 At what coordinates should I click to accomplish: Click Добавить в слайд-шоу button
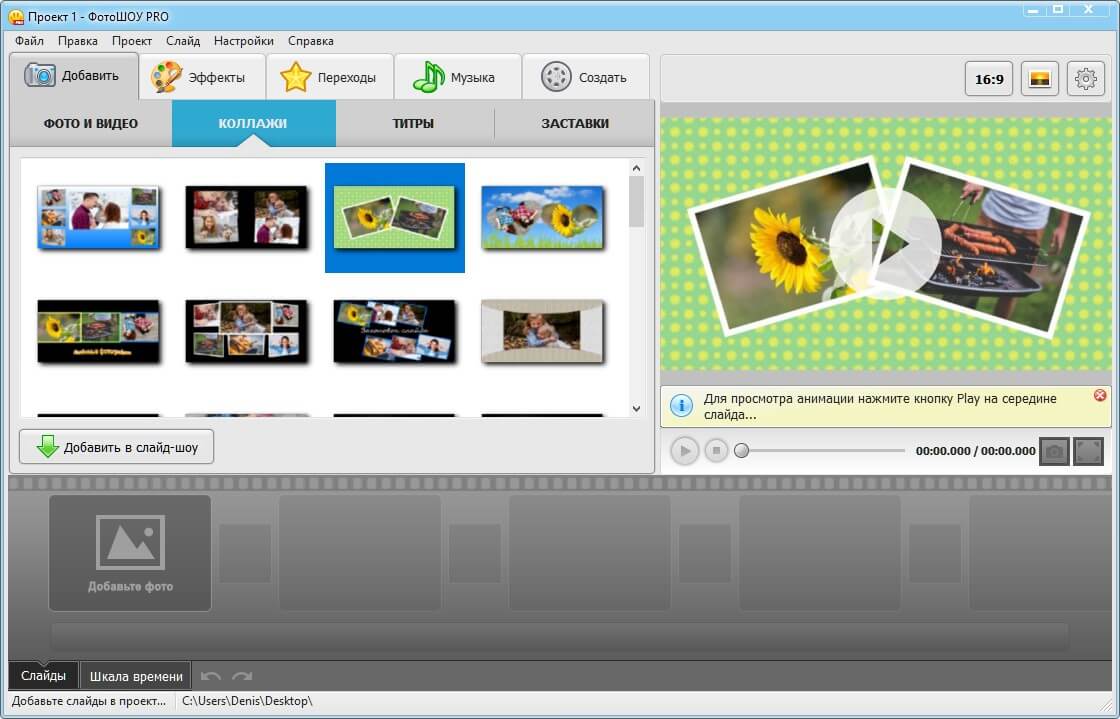[117, 447]
